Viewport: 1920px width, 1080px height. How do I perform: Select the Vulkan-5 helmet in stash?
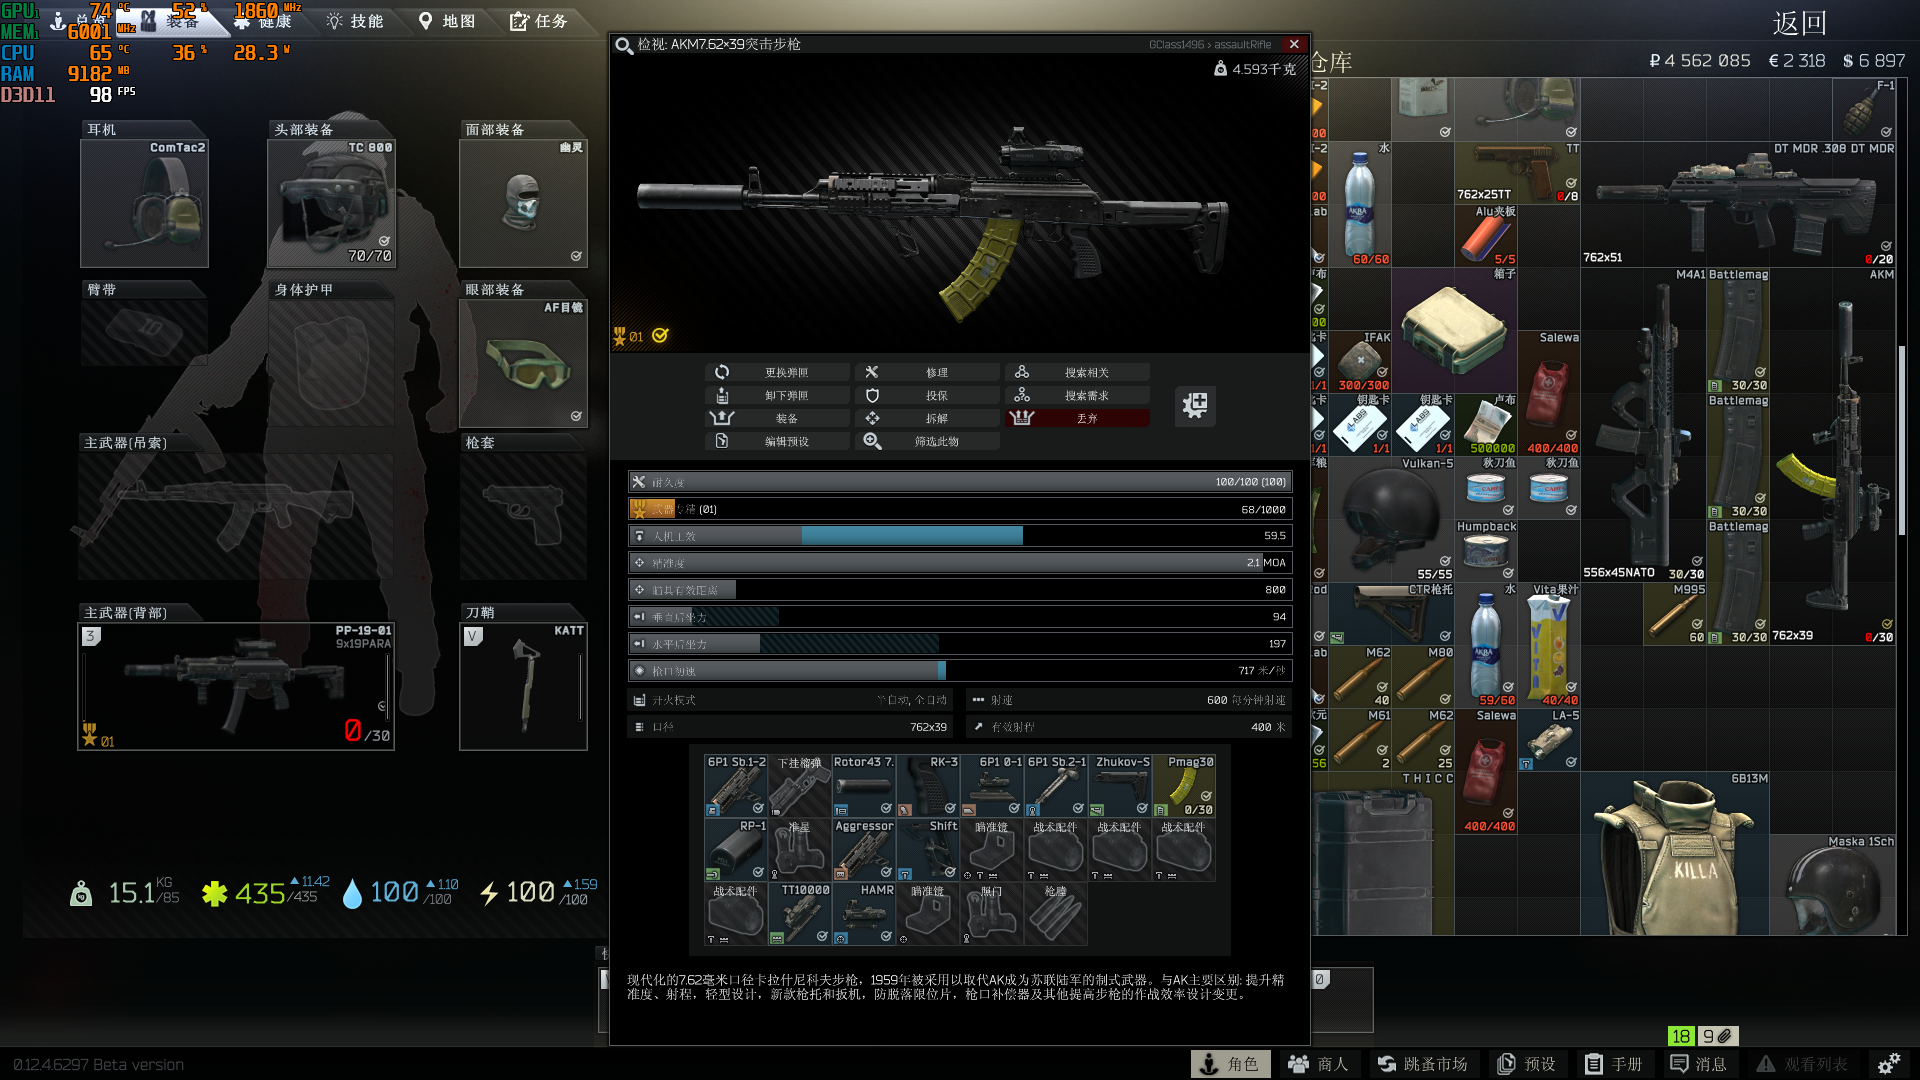[x=1391, y=519]
